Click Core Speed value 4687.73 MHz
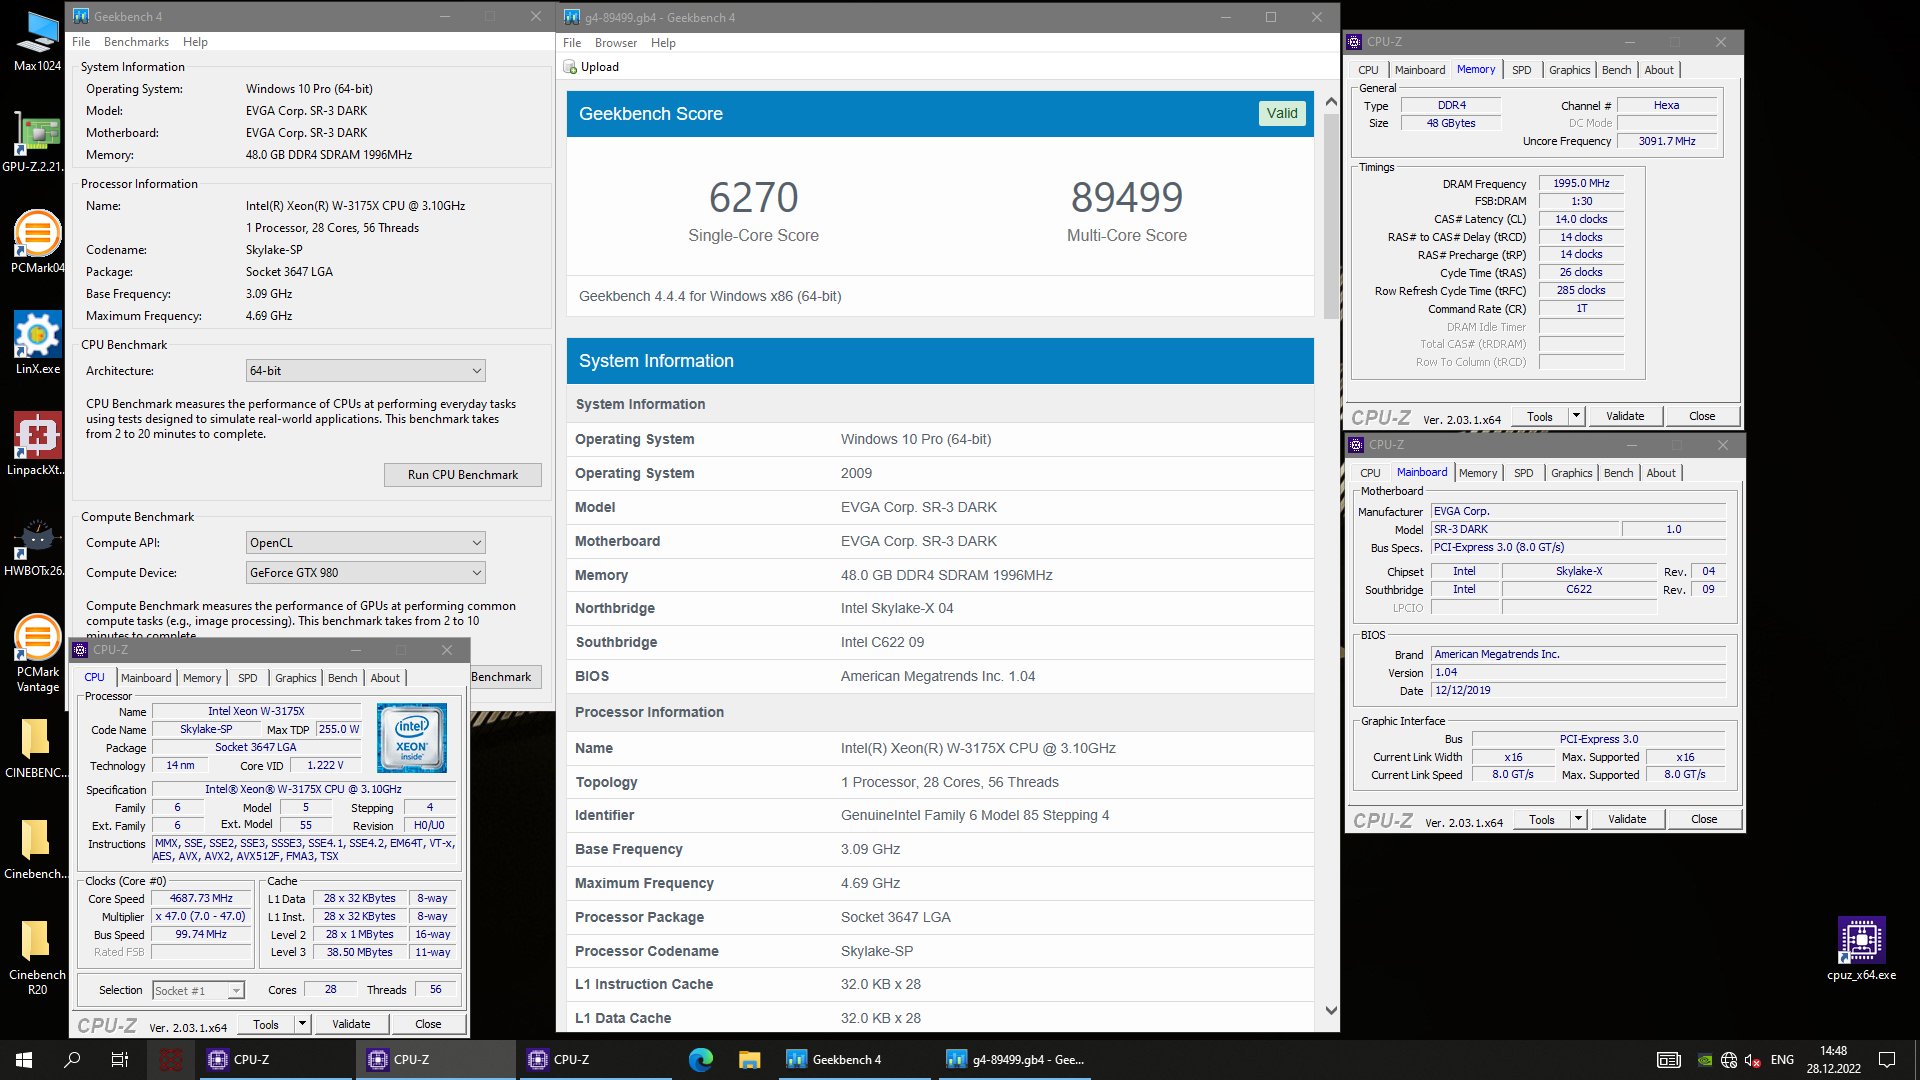Viewport: 1920px width, 1080px height. pos(201,898)
